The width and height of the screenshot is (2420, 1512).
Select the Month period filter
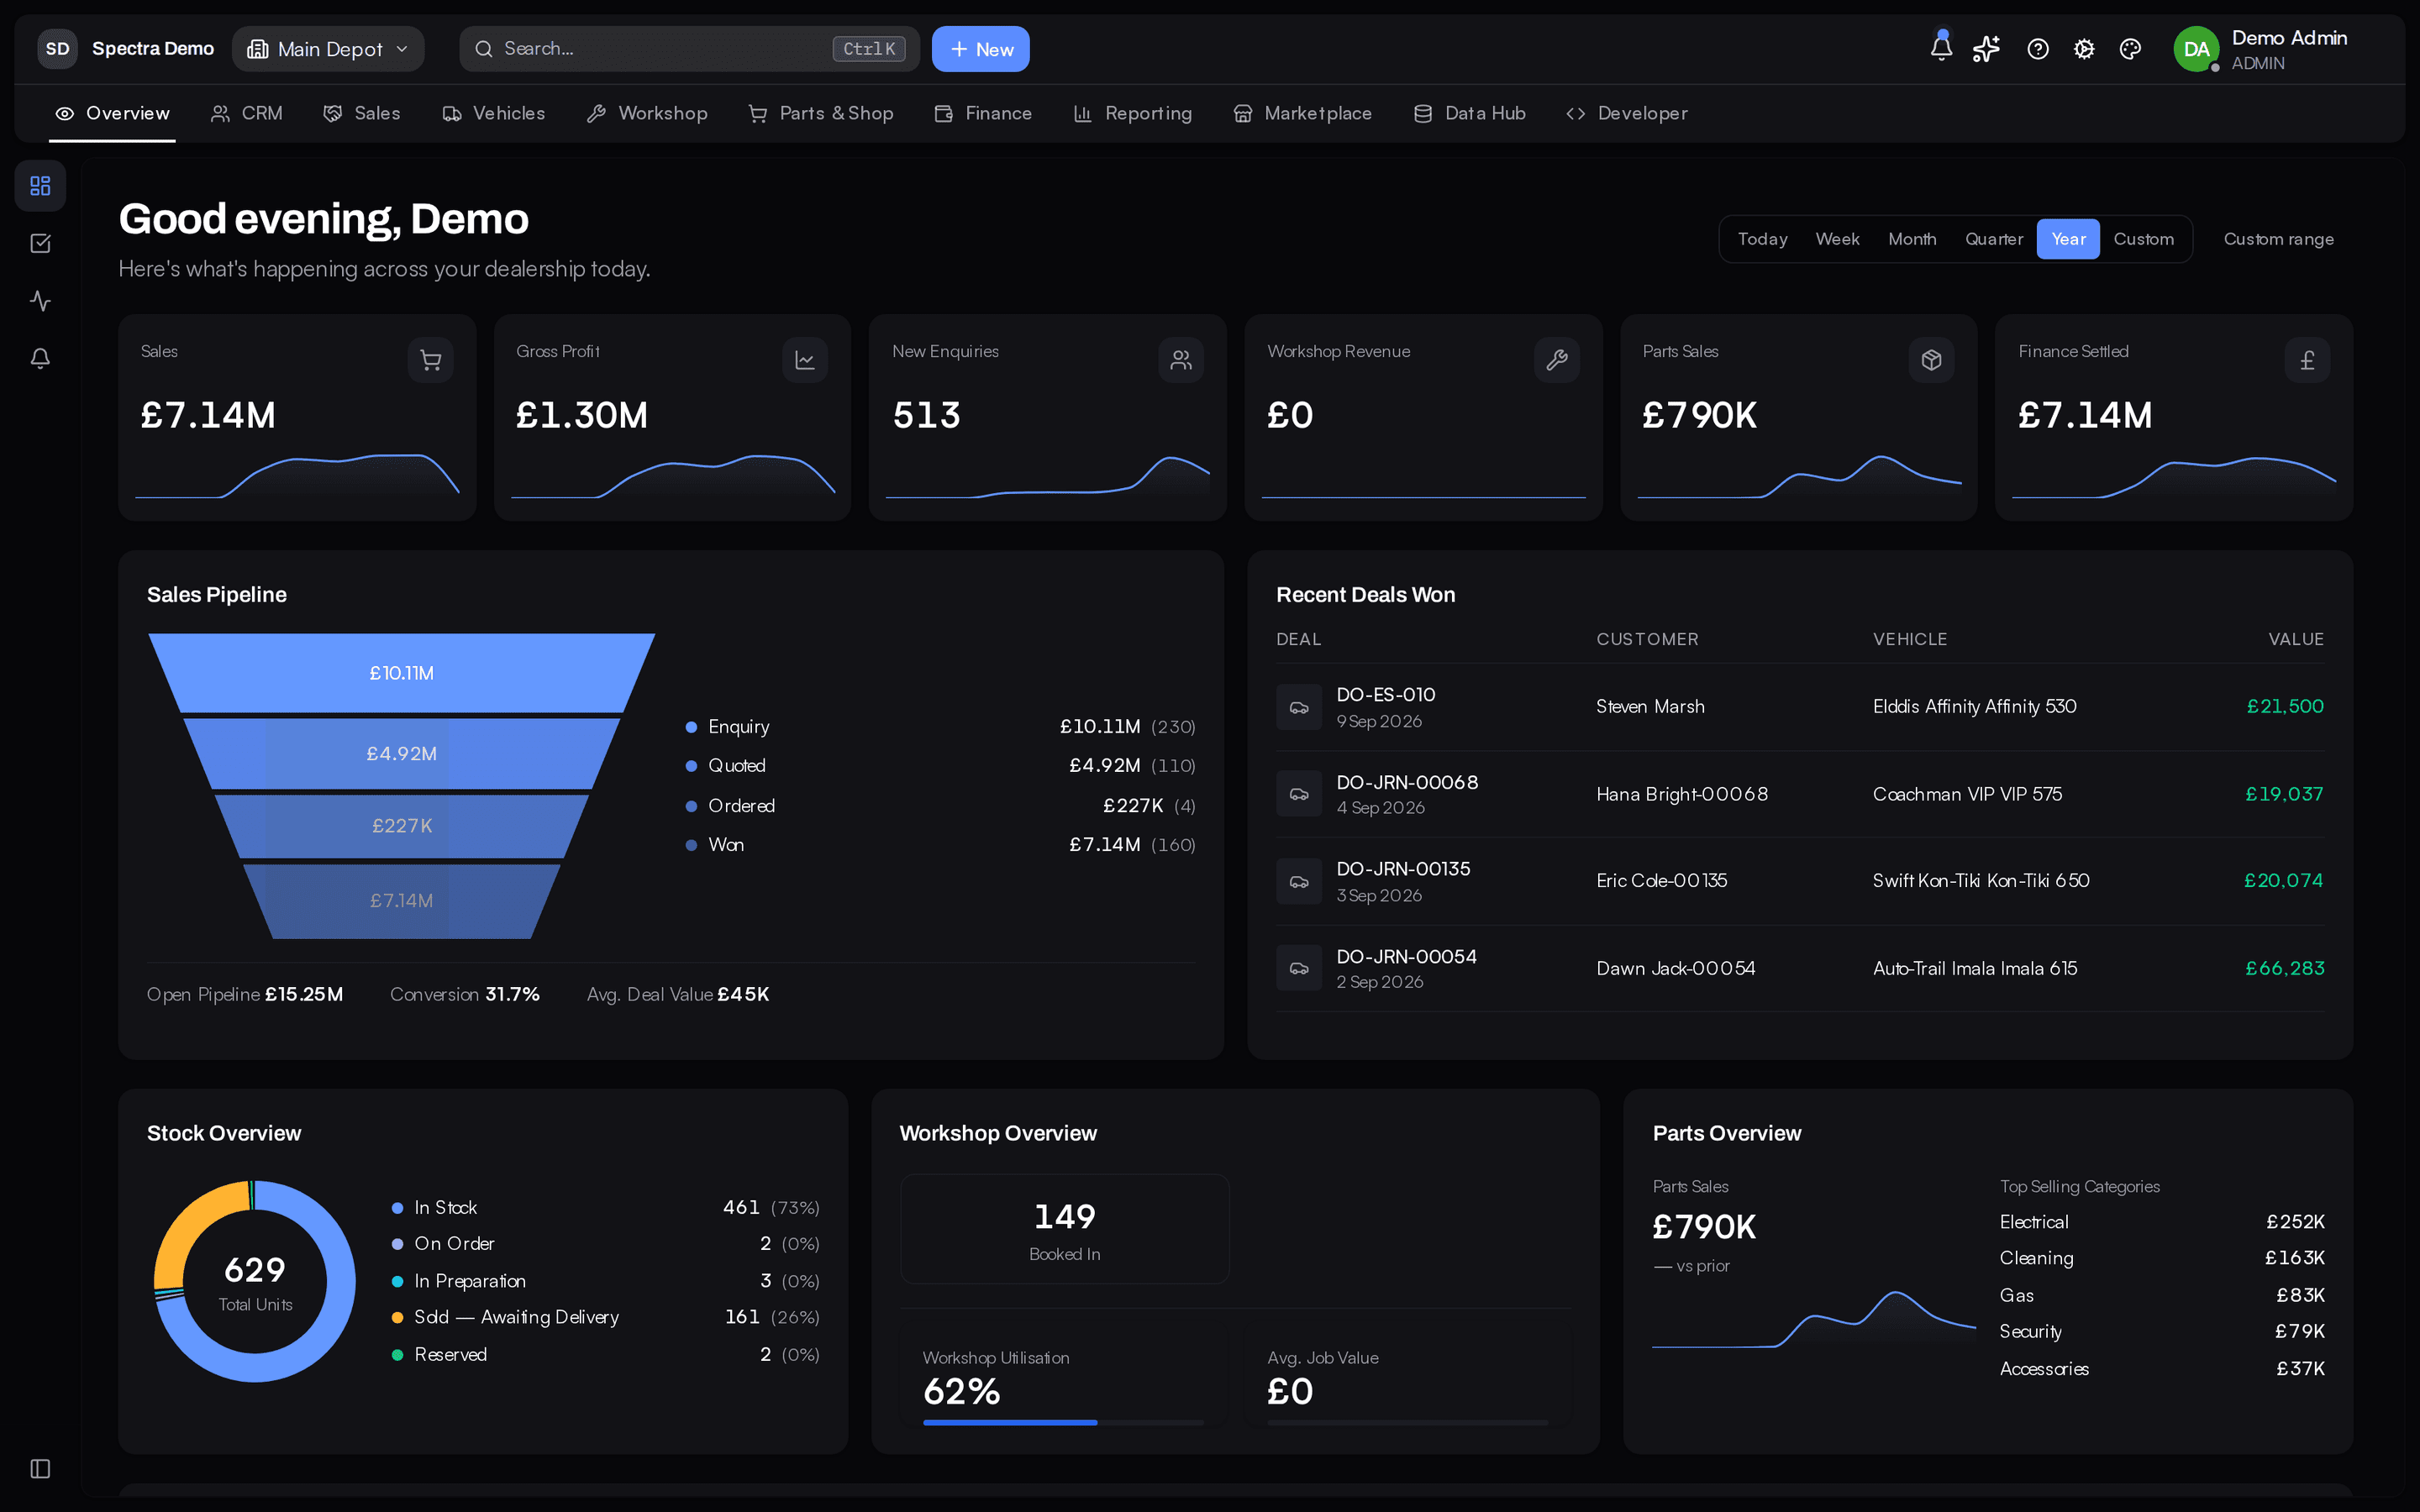(x=1912, y=239)
